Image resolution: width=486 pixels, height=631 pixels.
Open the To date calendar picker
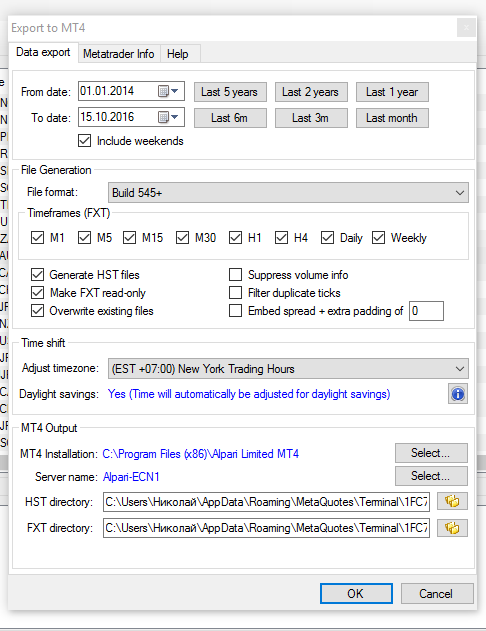[x=168, y=117]
